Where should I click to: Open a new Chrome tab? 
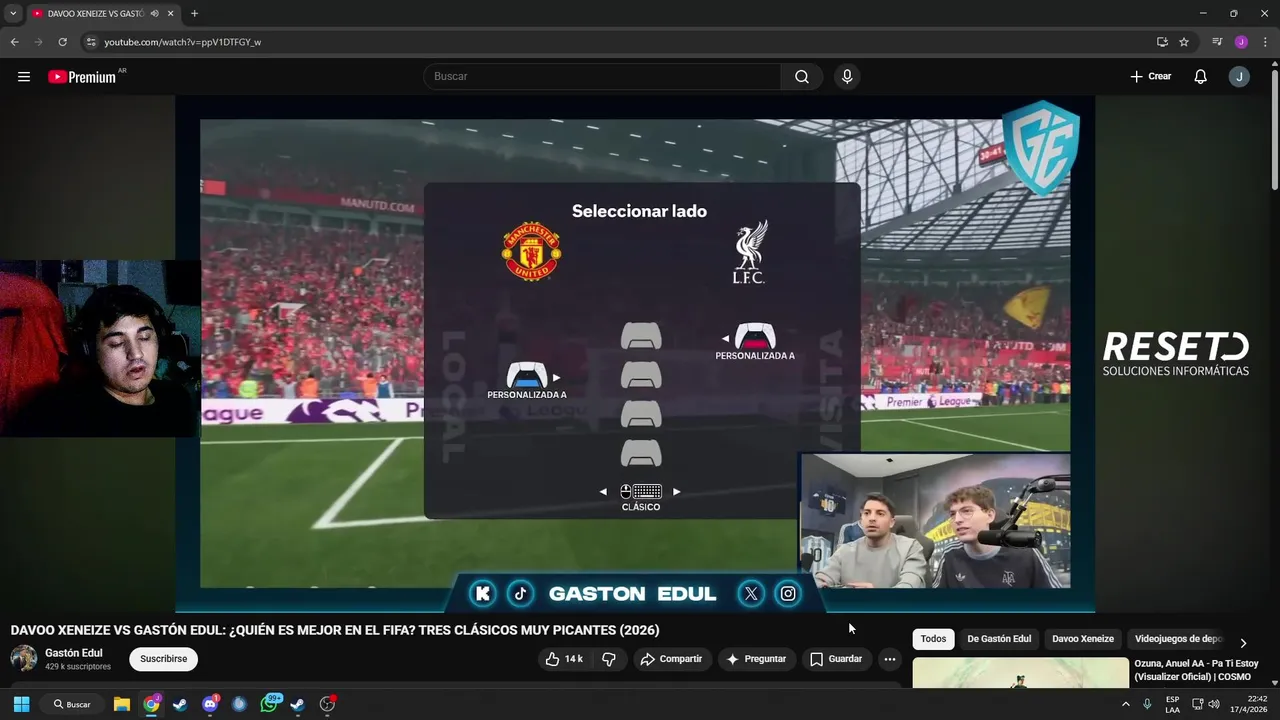[x=194, y=13]
